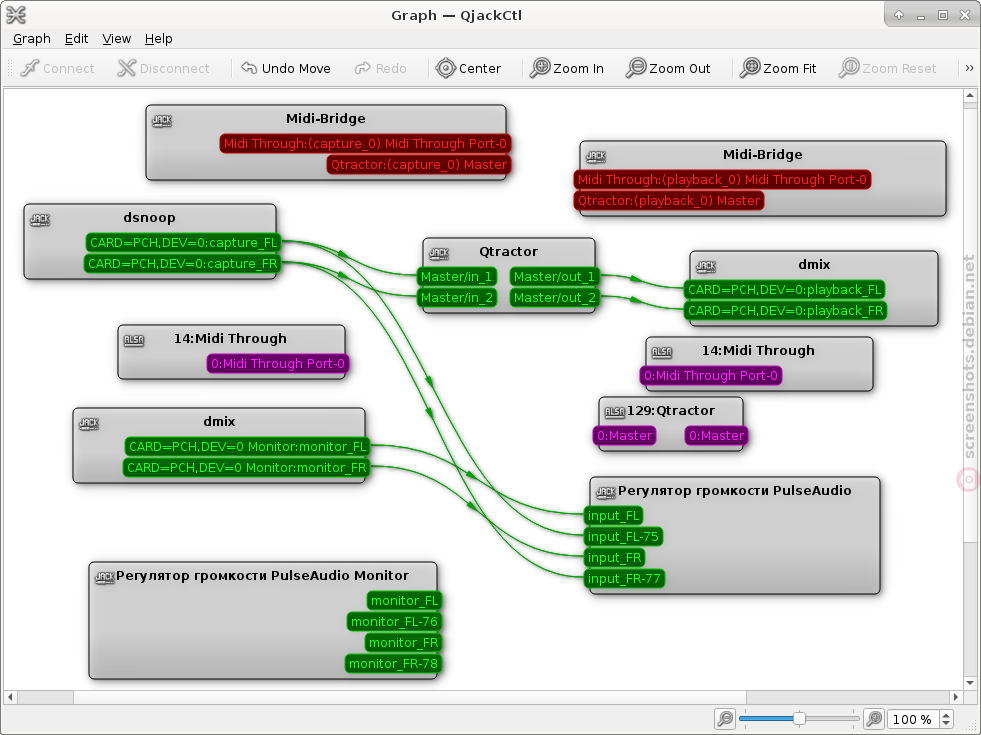981x735 pixels.
Task: Click the zoom slider handle
Action: point(799,719)
